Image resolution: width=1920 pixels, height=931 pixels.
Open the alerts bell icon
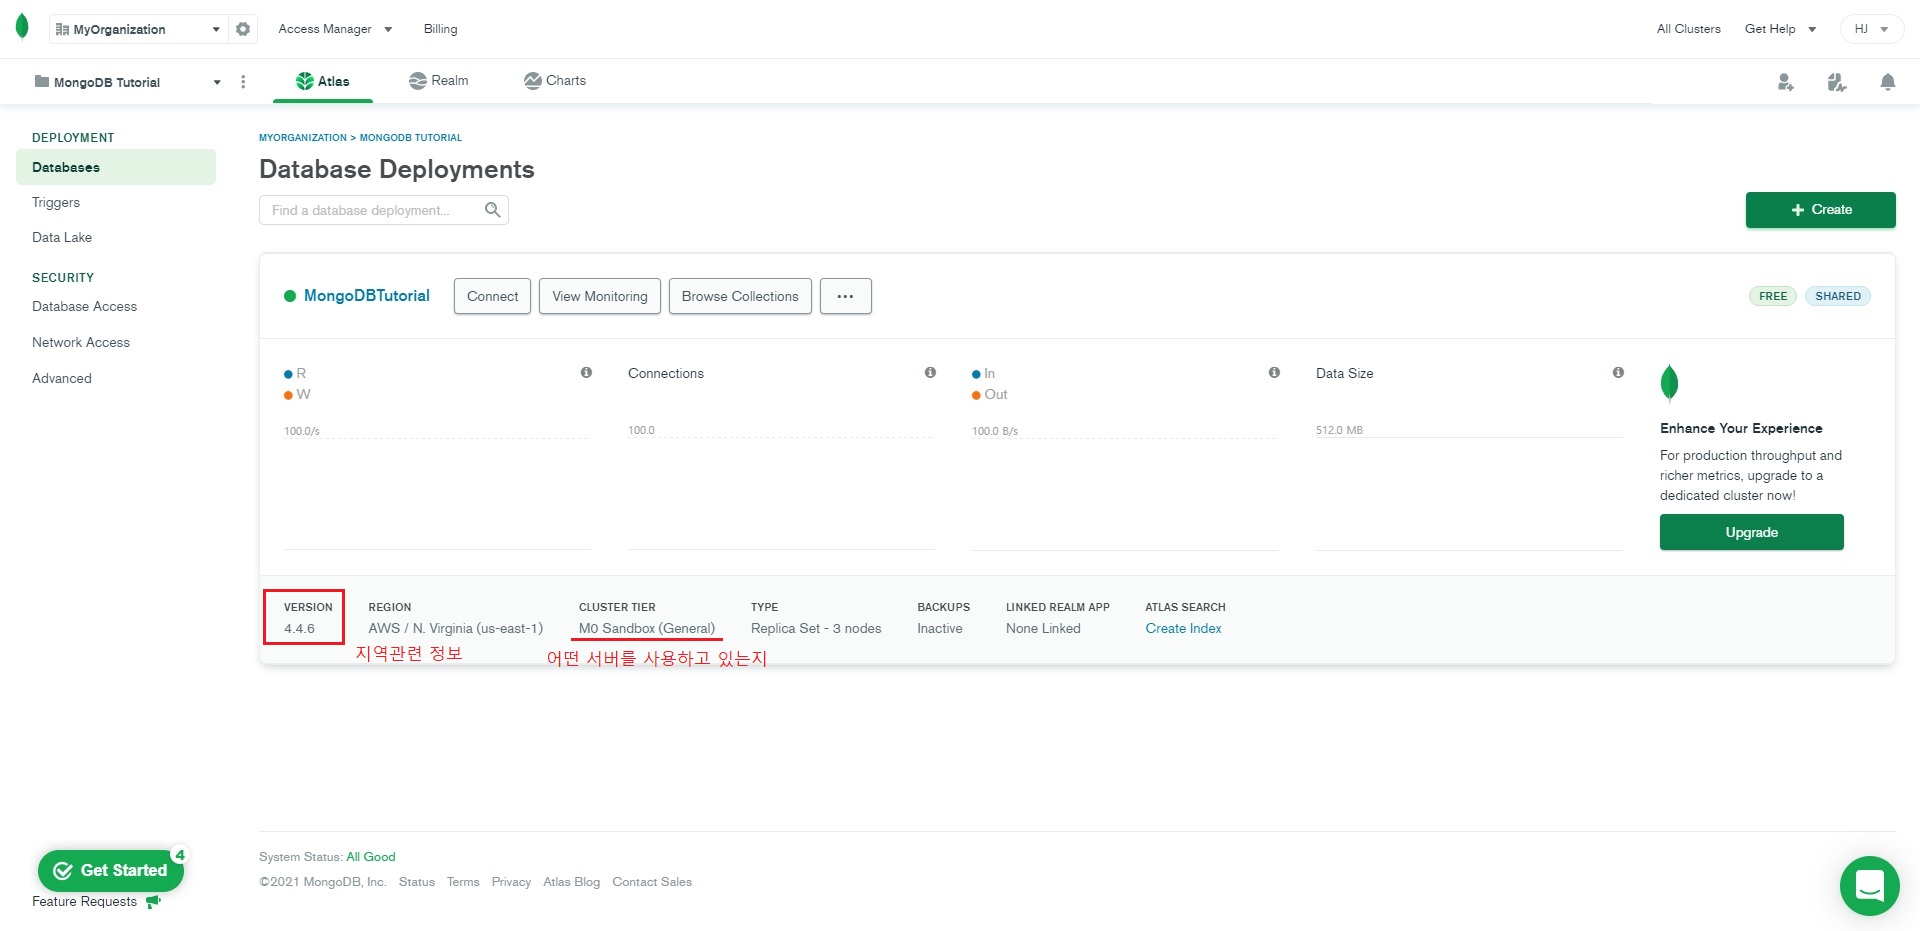[1887, 82]
